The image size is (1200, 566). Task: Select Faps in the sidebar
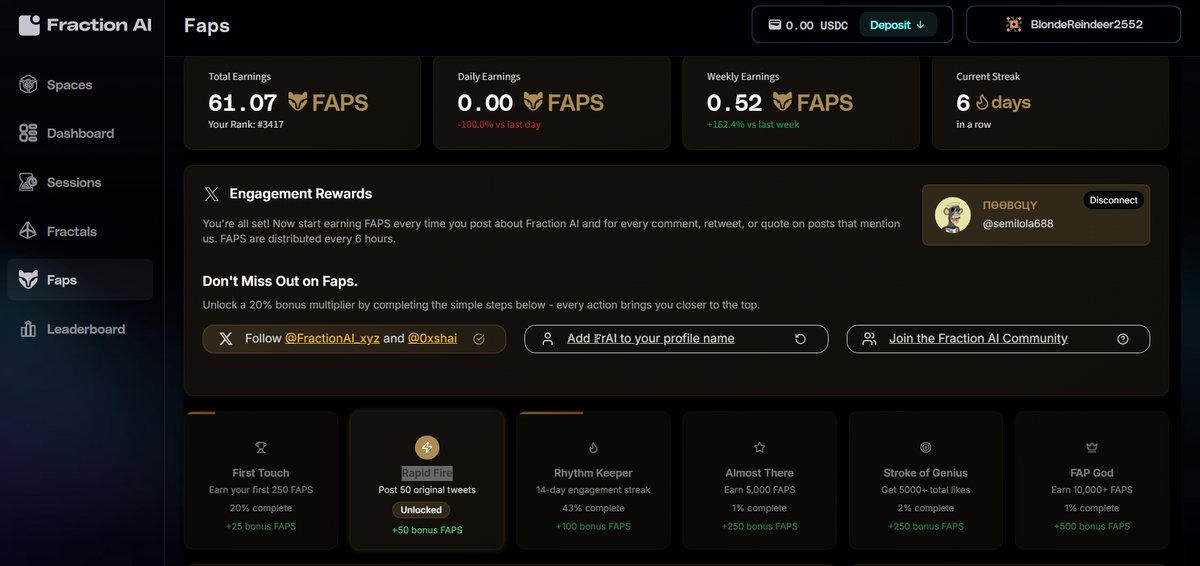coord(80,280)
